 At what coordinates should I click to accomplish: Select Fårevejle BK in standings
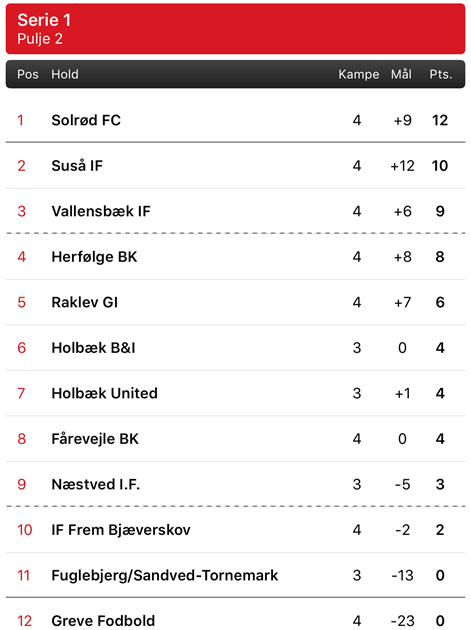236,438
